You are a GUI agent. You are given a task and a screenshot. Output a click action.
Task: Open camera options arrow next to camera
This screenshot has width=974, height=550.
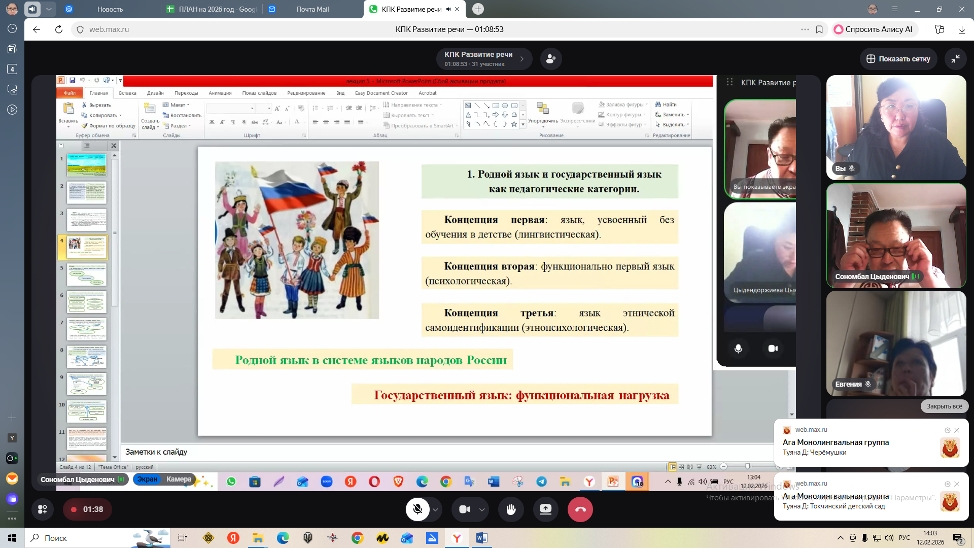point(481,509)
